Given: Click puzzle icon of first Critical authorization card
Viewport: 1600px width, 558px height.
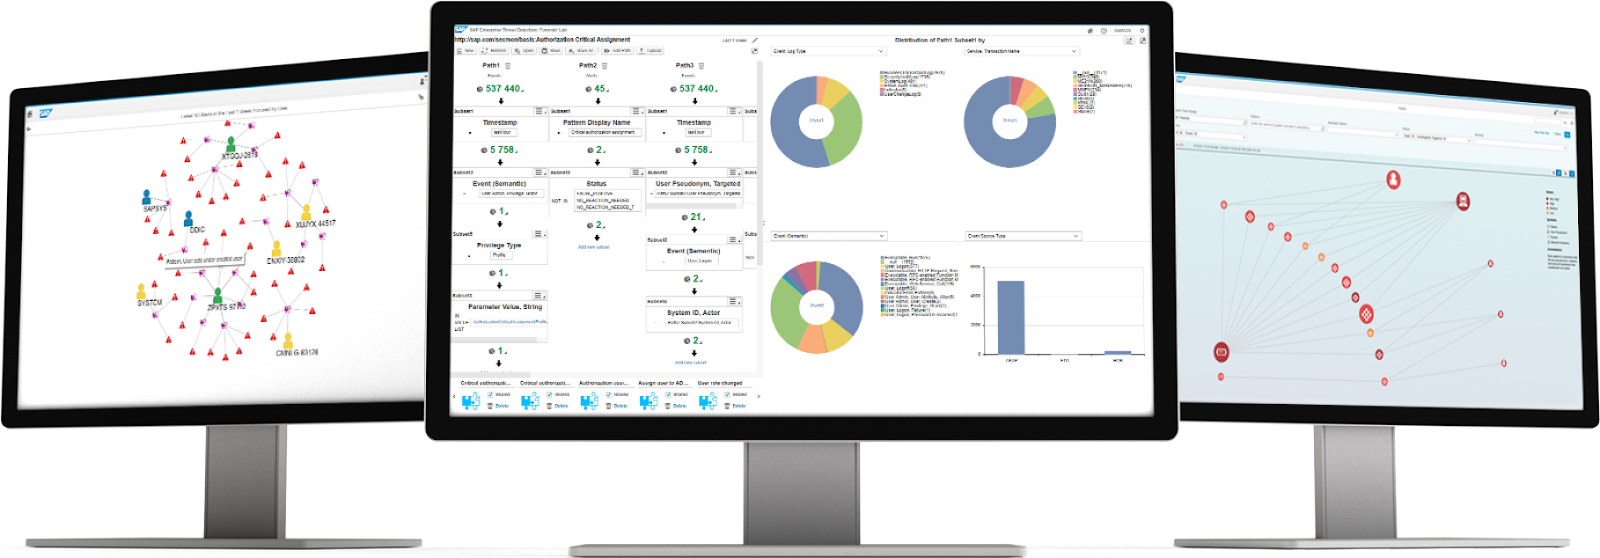Looking at the screenshot, I should (471, 401).
